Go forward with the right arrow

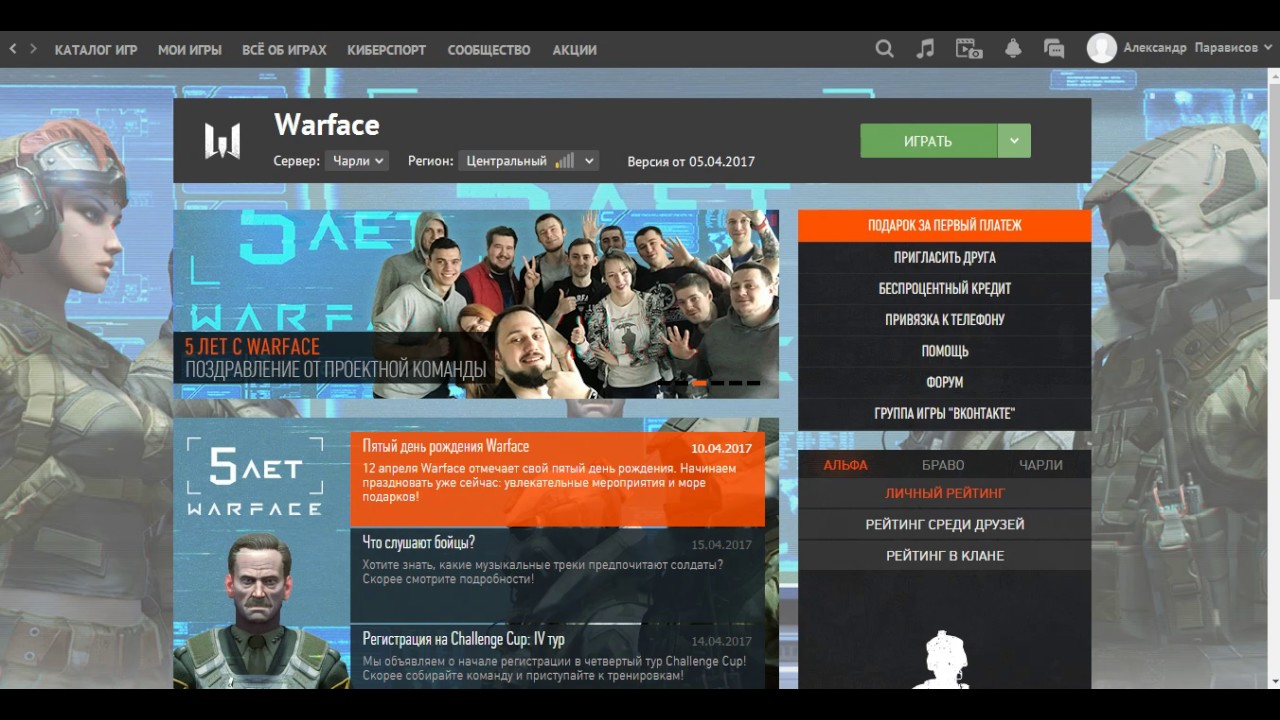coord(33,48)
